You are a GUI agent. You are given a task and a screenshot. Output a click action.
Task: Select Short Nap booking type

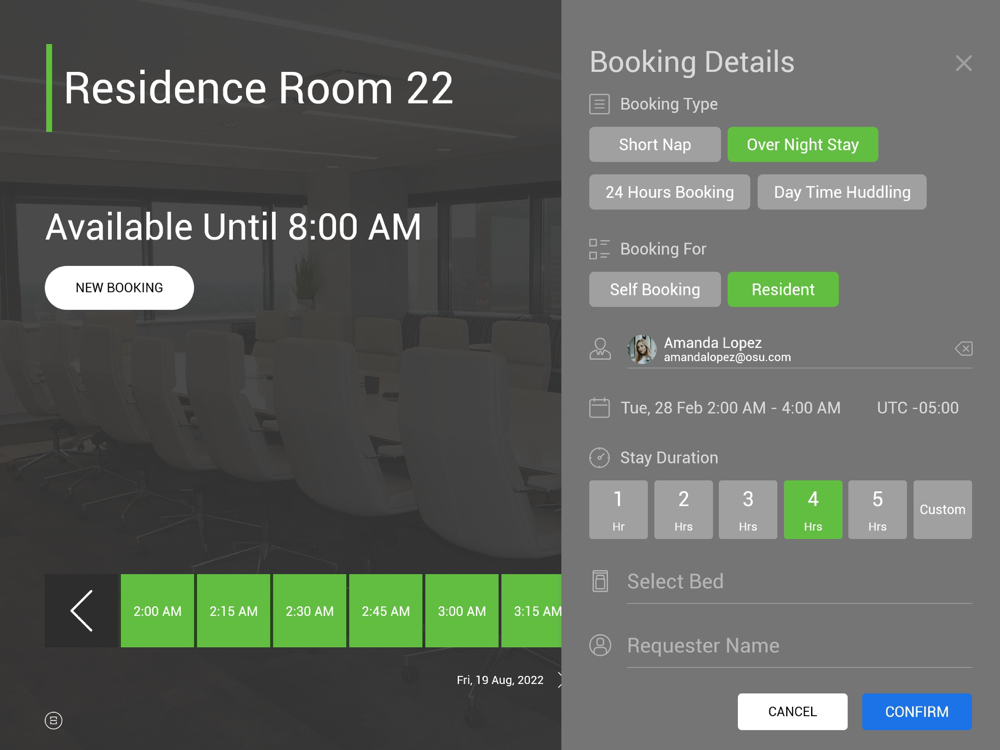pyautogui.click(x=654, y=144)
